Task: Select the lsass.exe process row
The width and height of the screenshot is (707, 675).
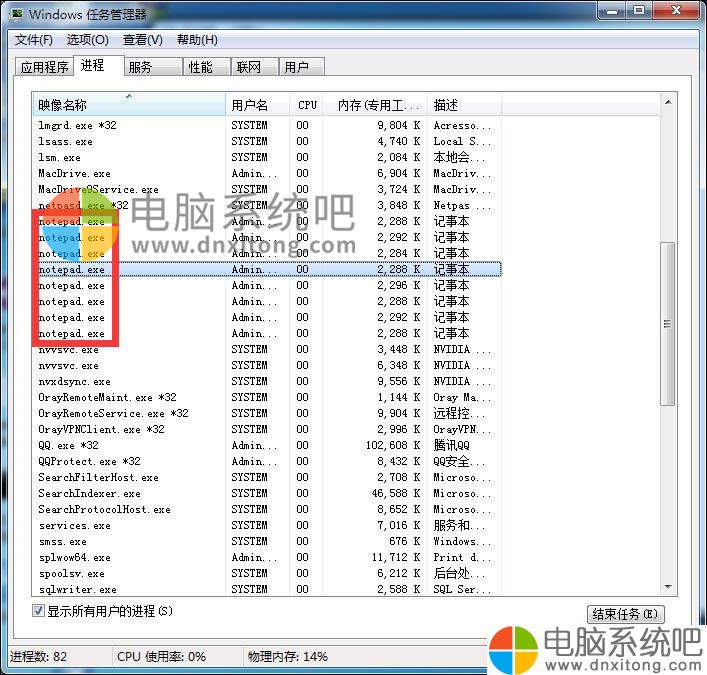Action: pos(266,142)
